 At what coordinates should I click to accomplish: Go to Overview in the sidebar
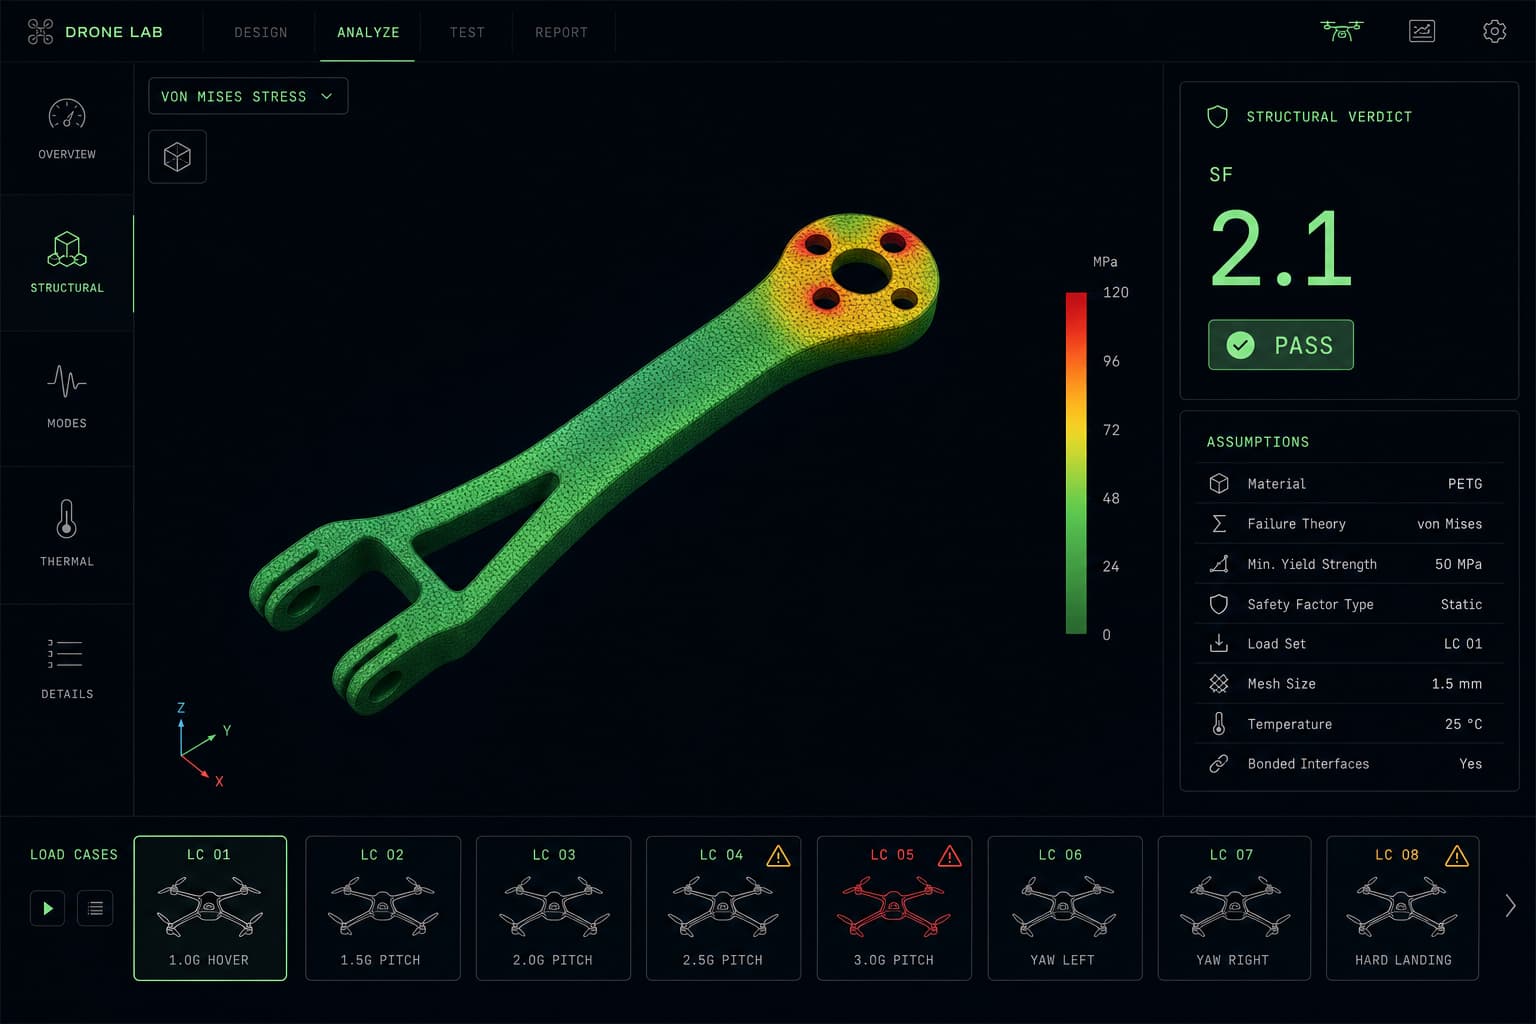pos(67,129)
